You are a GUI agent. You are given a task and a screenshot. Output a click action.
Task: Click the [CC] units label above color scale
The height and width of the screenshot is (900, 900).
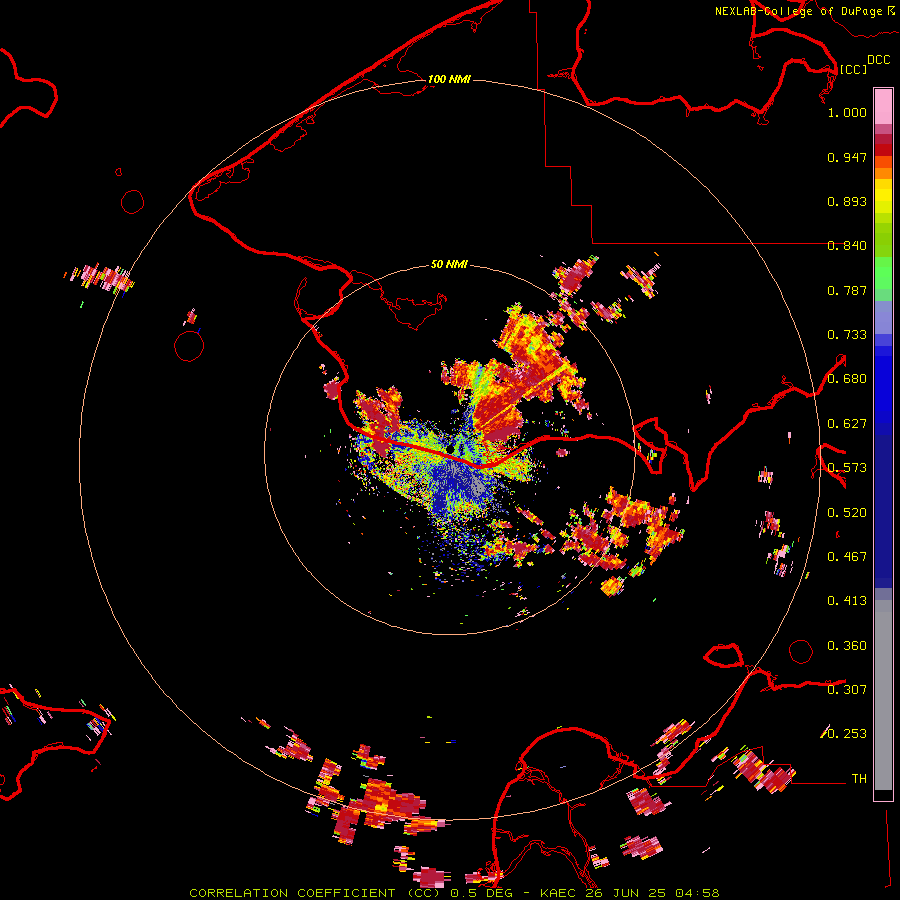click(853, 69)
